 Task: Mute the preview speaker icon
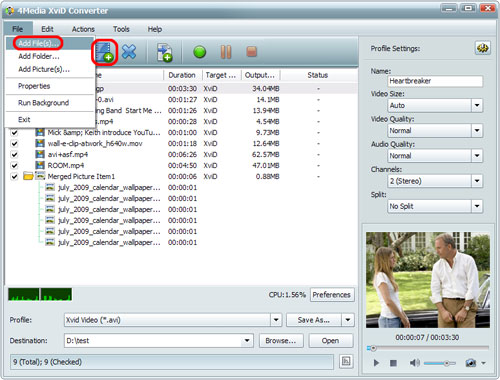click(415, 363)
